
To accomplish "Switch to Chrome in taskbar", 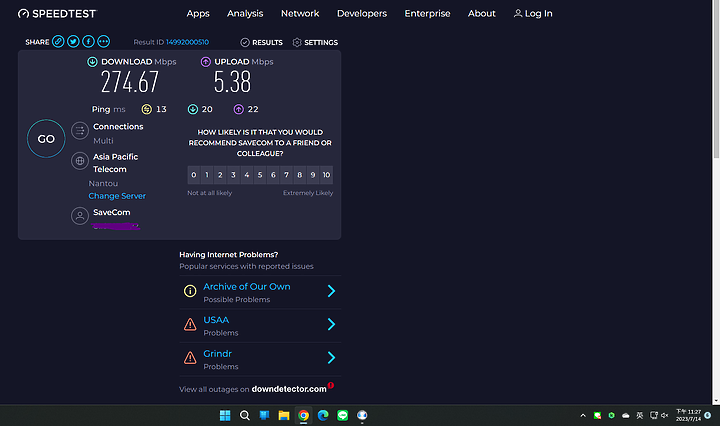I will (x=304, y=415).
